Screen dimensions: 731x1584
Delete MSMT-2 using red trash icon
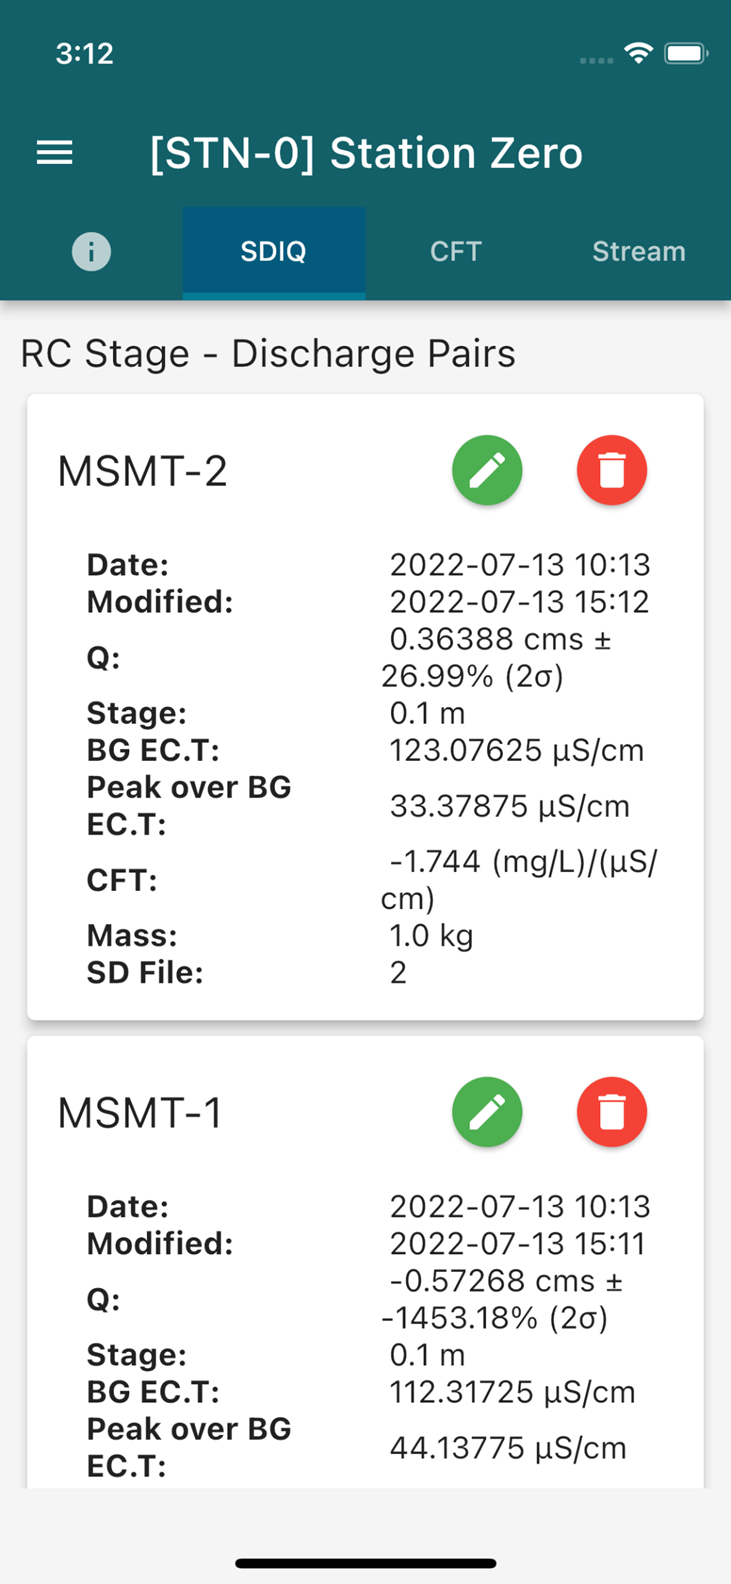(612, 470)
